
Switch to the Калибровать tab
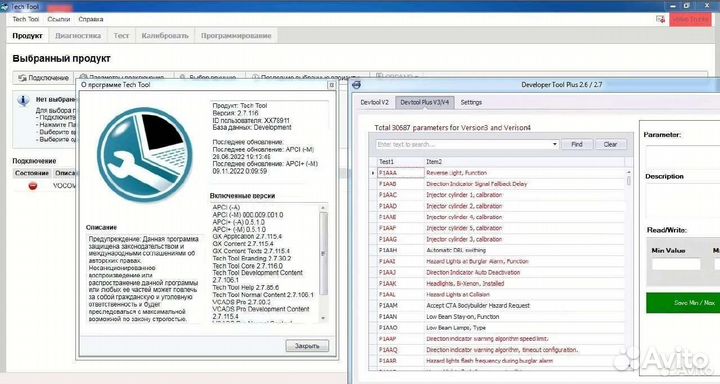coord(165,36)
